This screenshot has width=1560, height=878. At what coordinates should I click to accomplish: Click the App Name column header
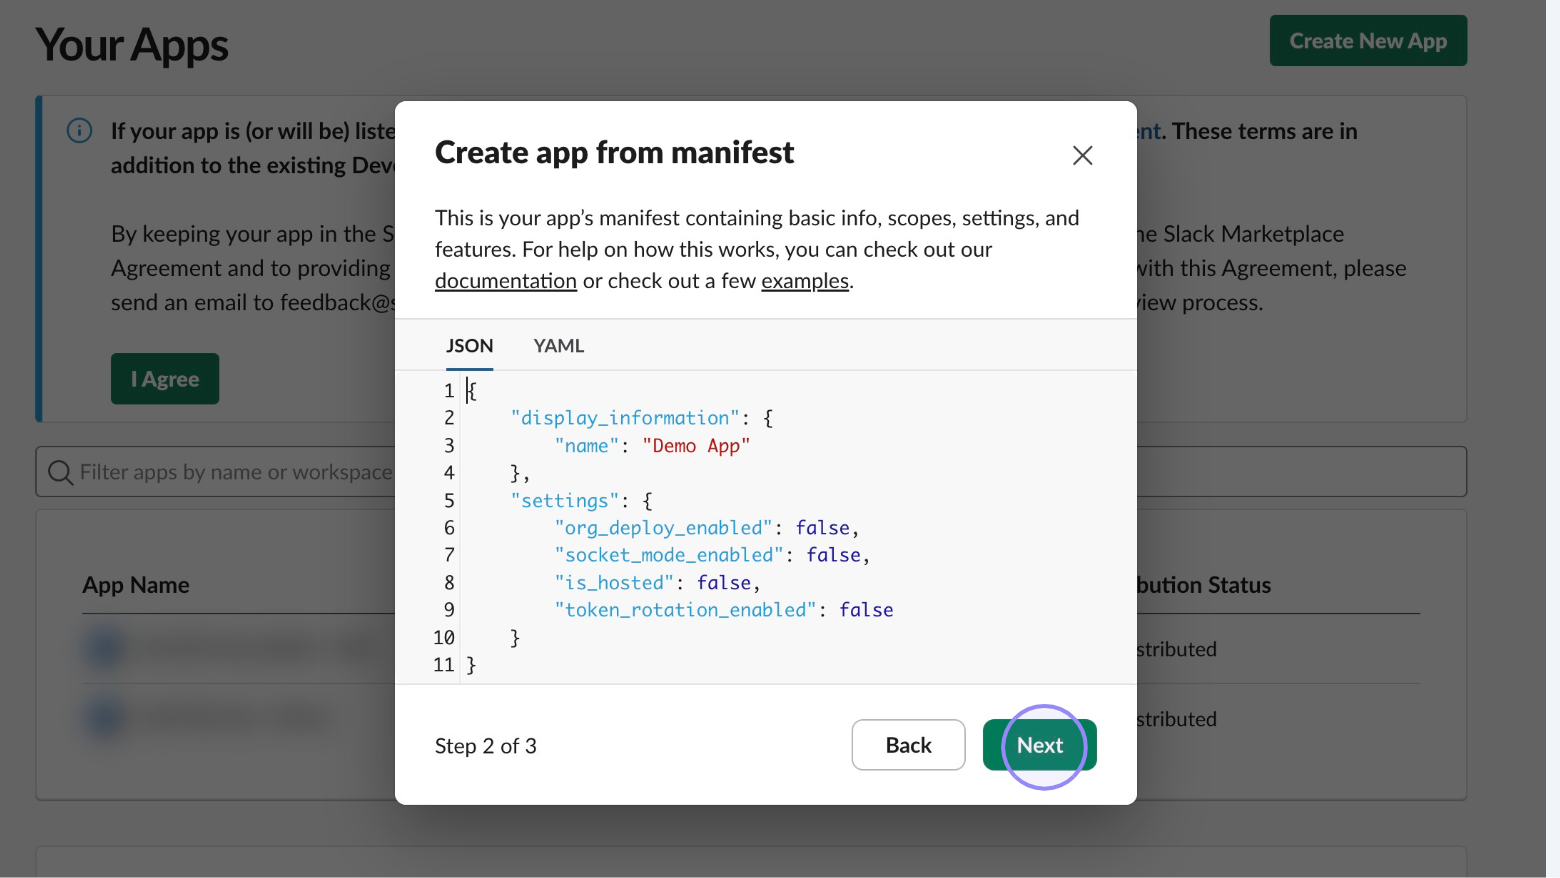point(136,585)
